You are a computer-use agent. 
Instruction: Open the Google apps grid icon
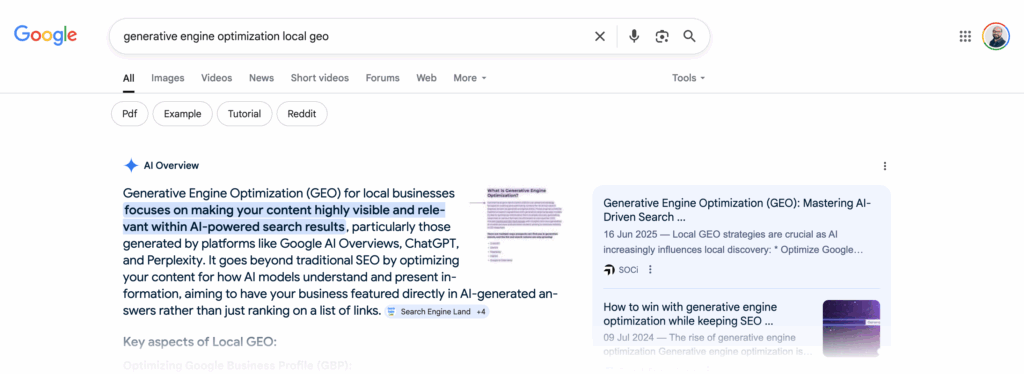(x=965, y=37)
